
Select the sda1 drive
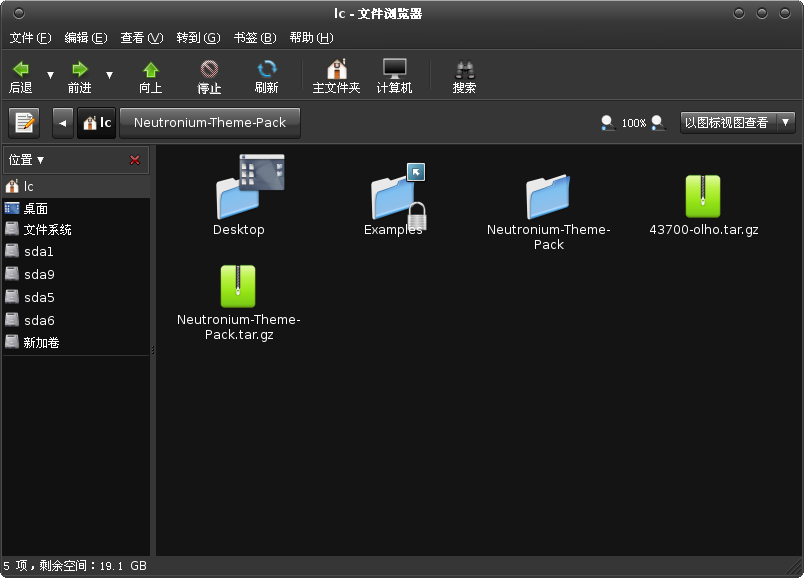76,251
